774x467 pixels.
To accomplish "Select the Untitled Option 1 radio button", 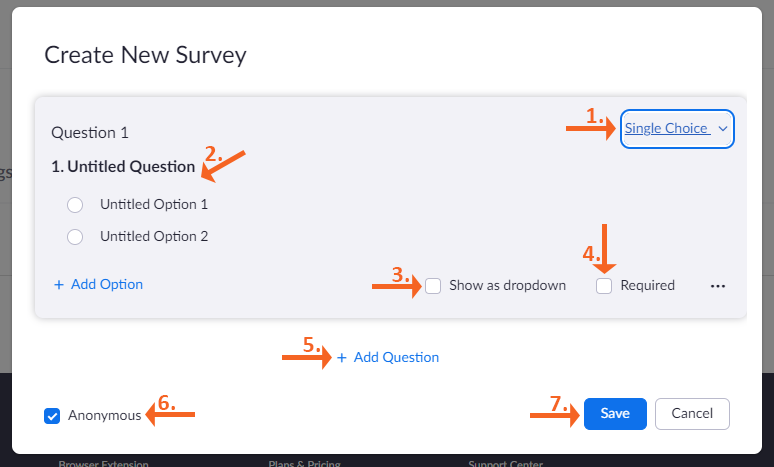I will (x=74, y=205).
